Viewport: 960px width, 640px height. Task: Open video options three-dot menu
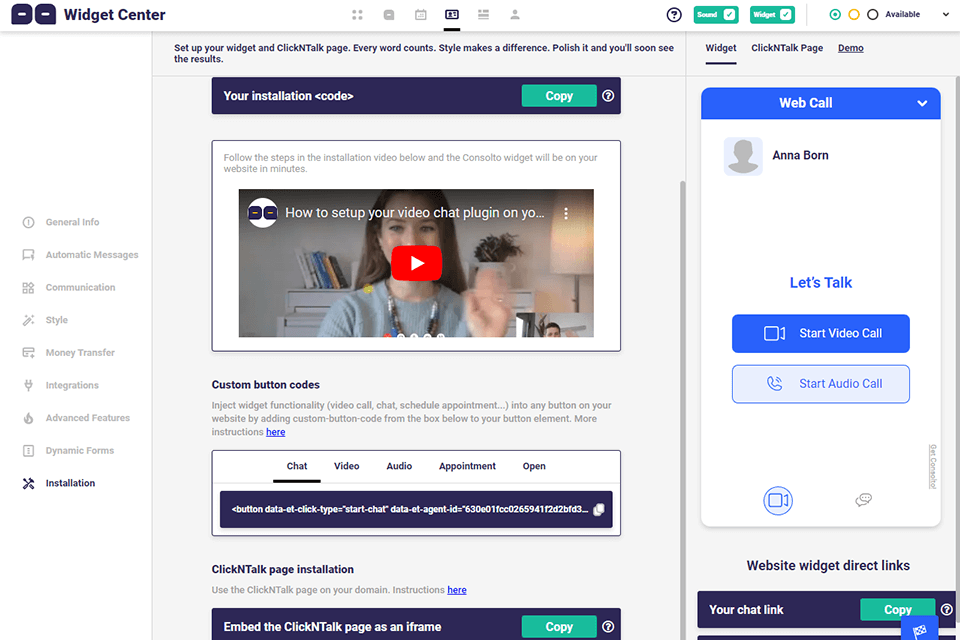tap(566, 213)
